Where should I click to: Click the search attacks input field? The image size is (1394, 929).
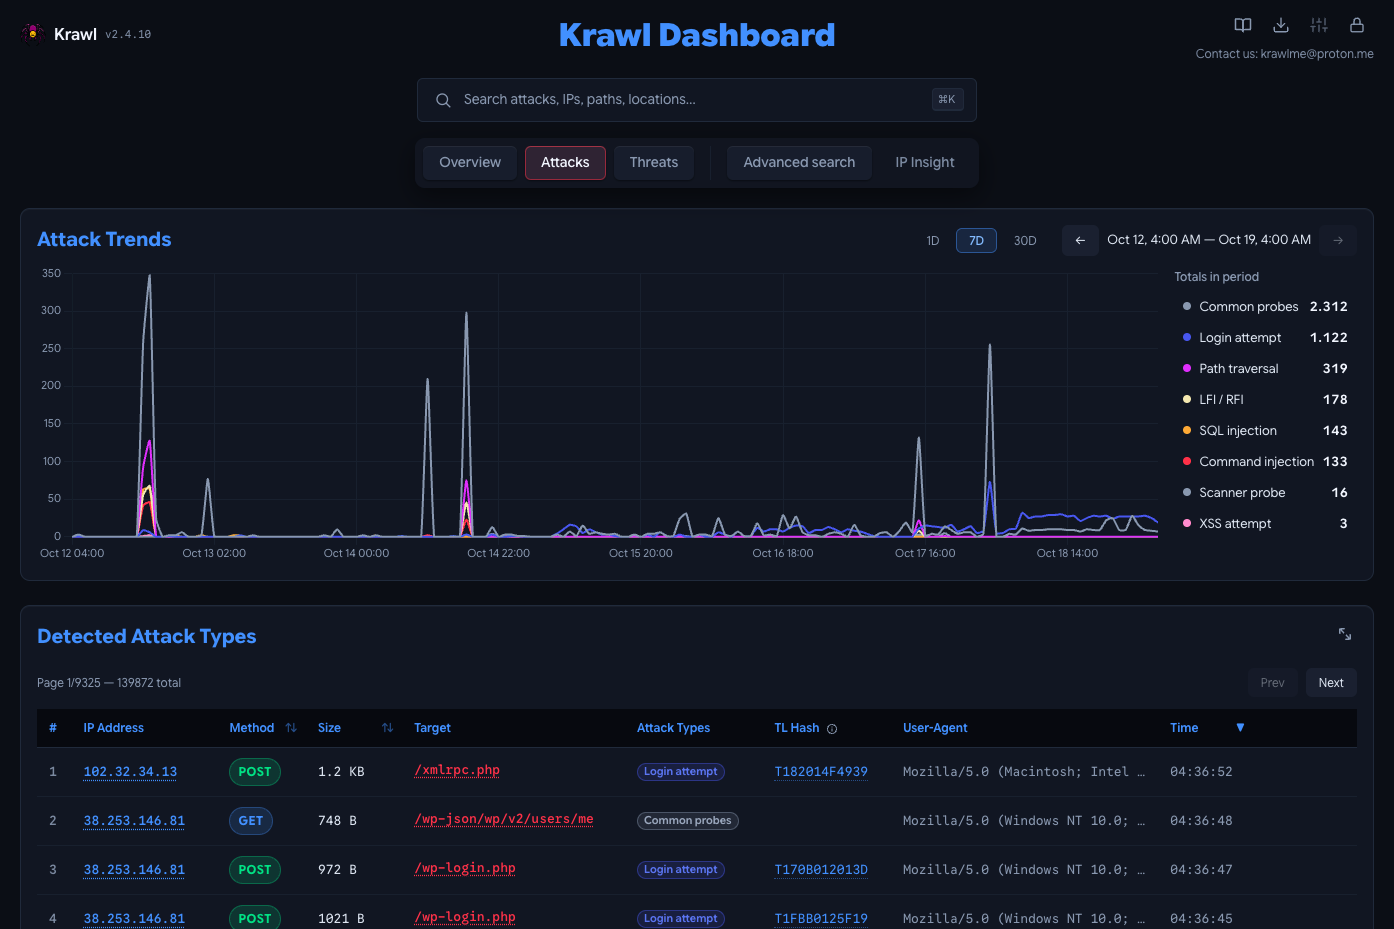coord(697,100)
